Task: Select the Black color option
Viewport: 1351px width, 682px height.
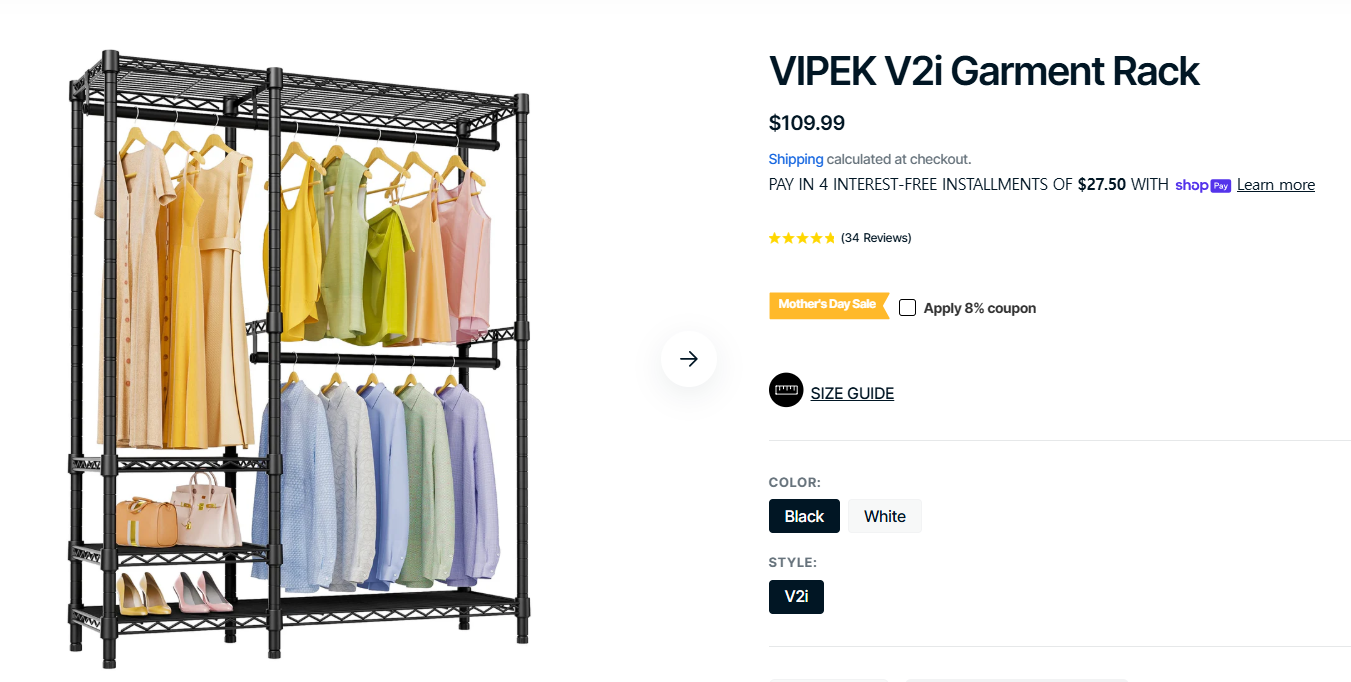Action: click(804, 516)
